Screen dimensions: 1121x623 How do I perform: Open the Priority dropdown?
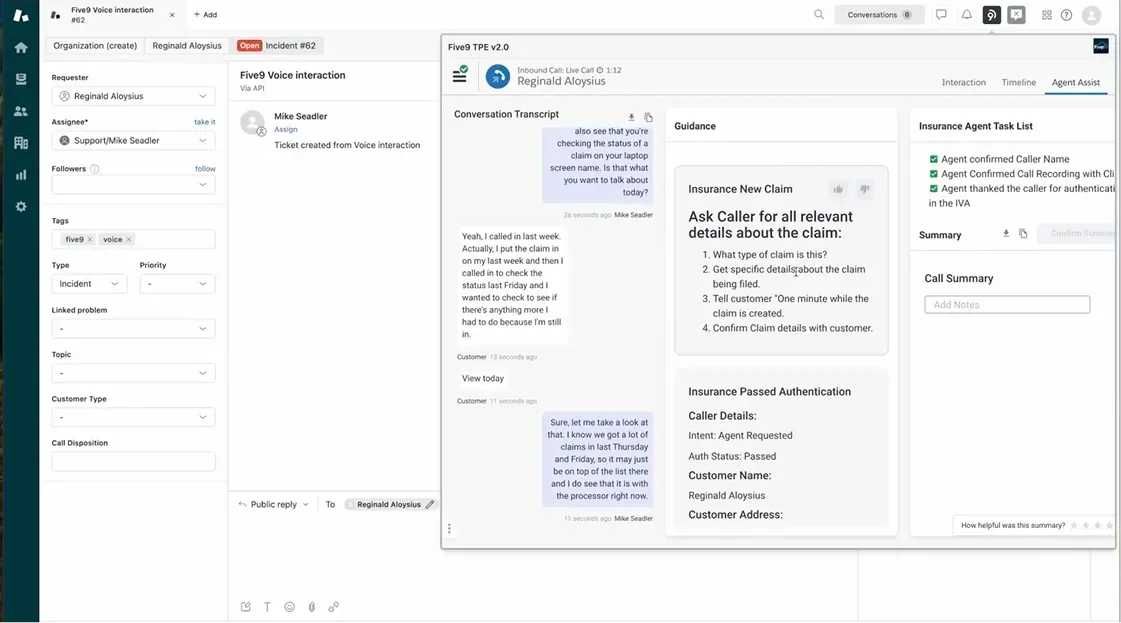pos(177,284)
